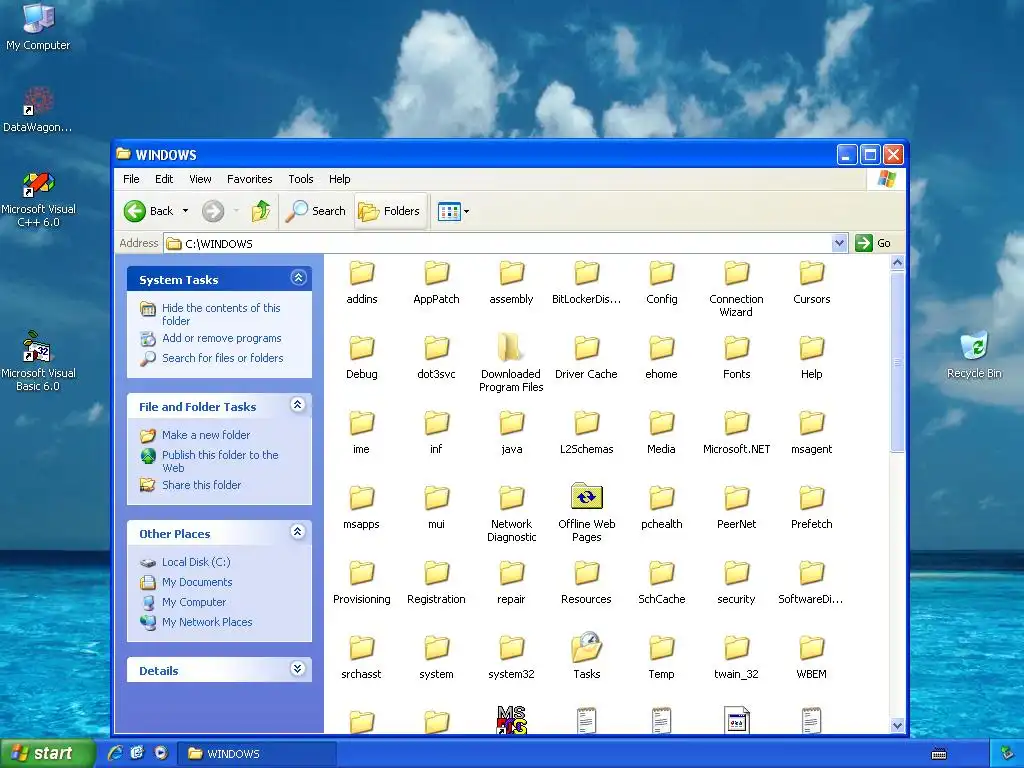Open the Downloaded Program Files folder
This screenshot has width=1024, height=768.
(x=511, y=362)
